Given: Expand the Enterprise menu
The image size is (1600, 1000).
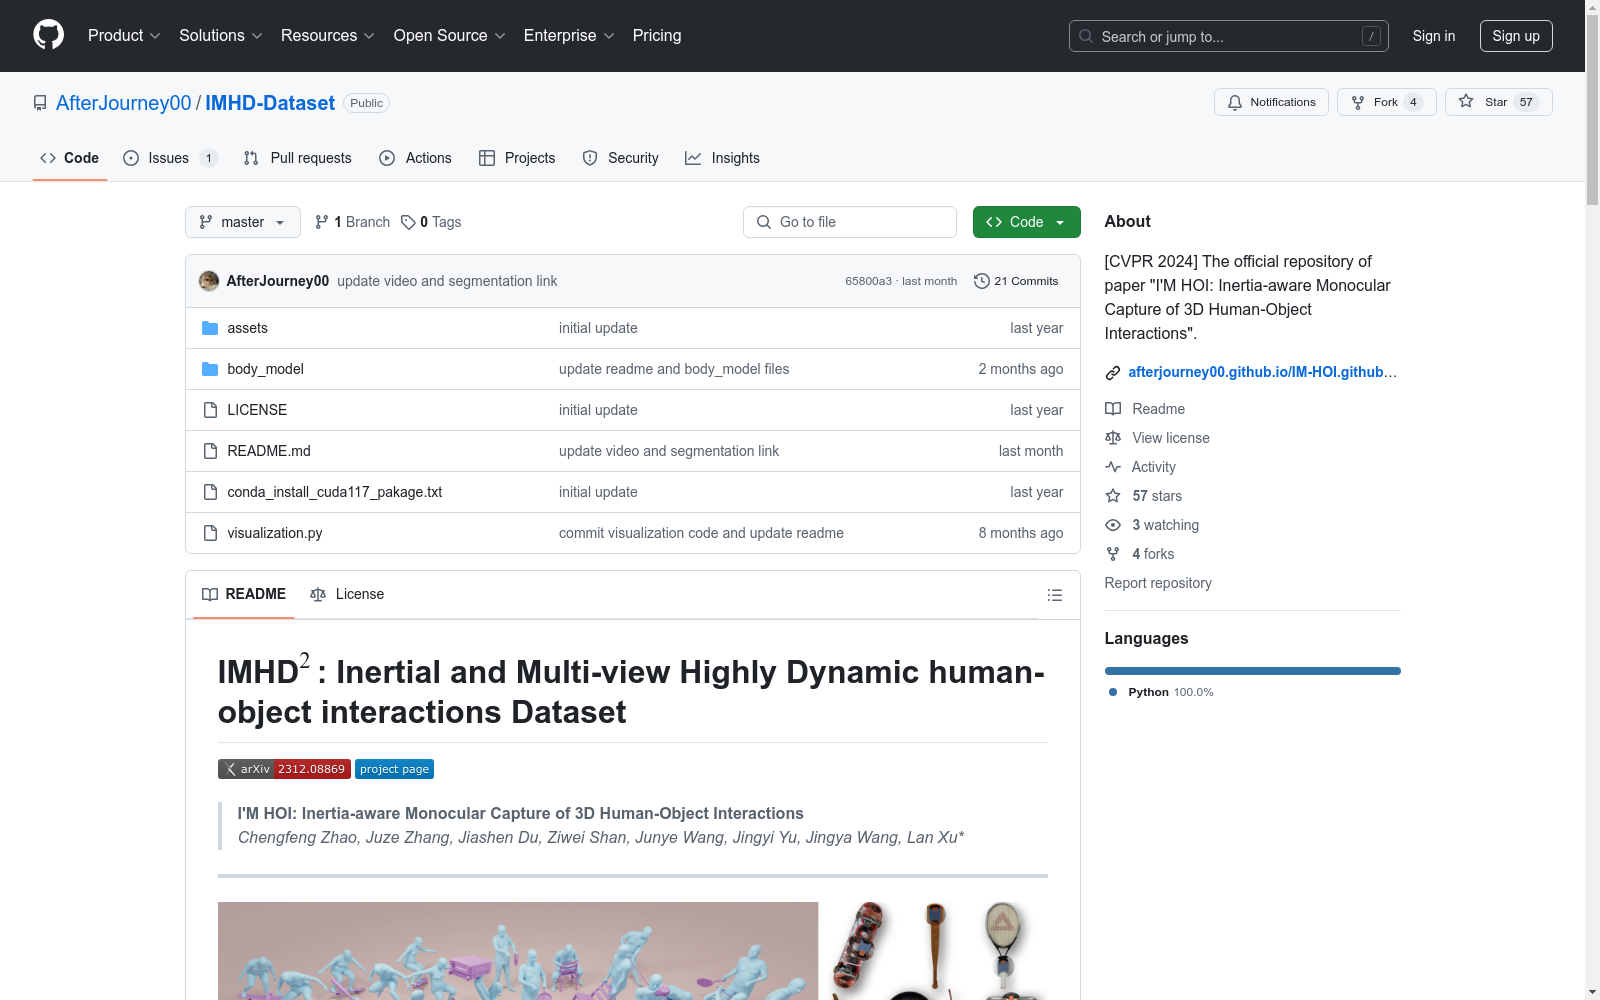Looking at the screenshot, I should (x=569, y=35).
